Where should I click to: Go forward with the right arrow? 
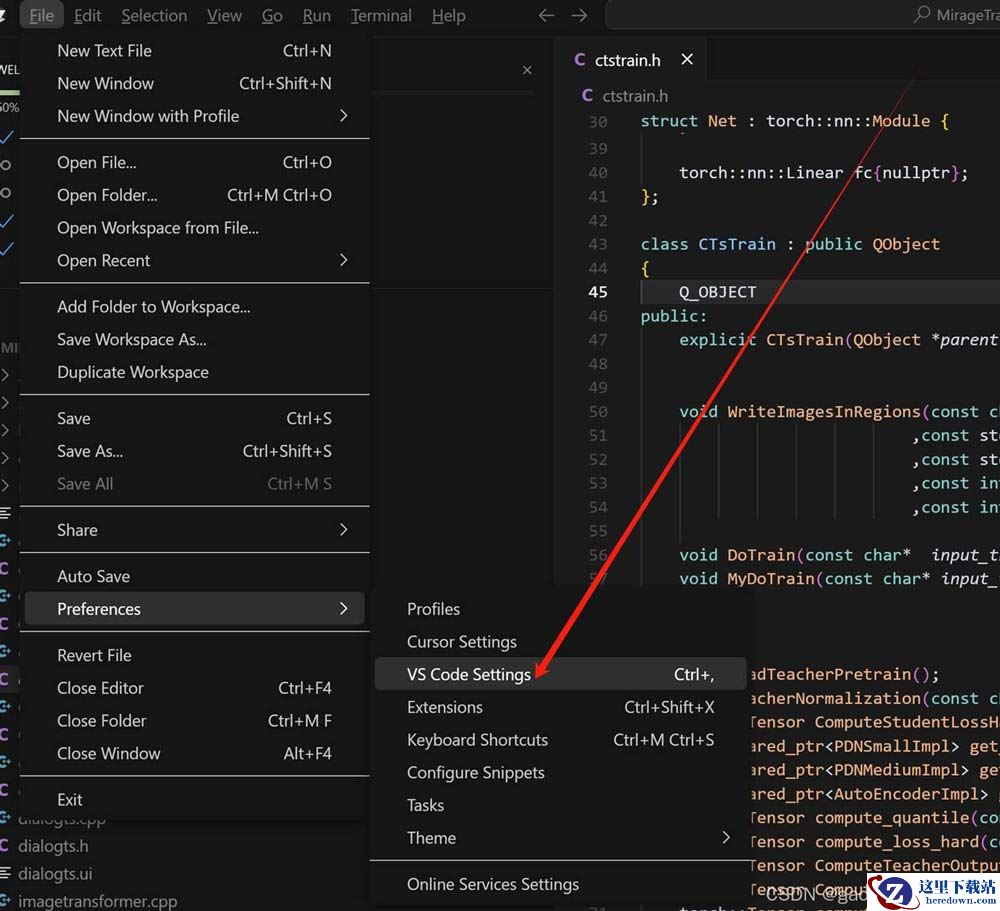point(579,15)
